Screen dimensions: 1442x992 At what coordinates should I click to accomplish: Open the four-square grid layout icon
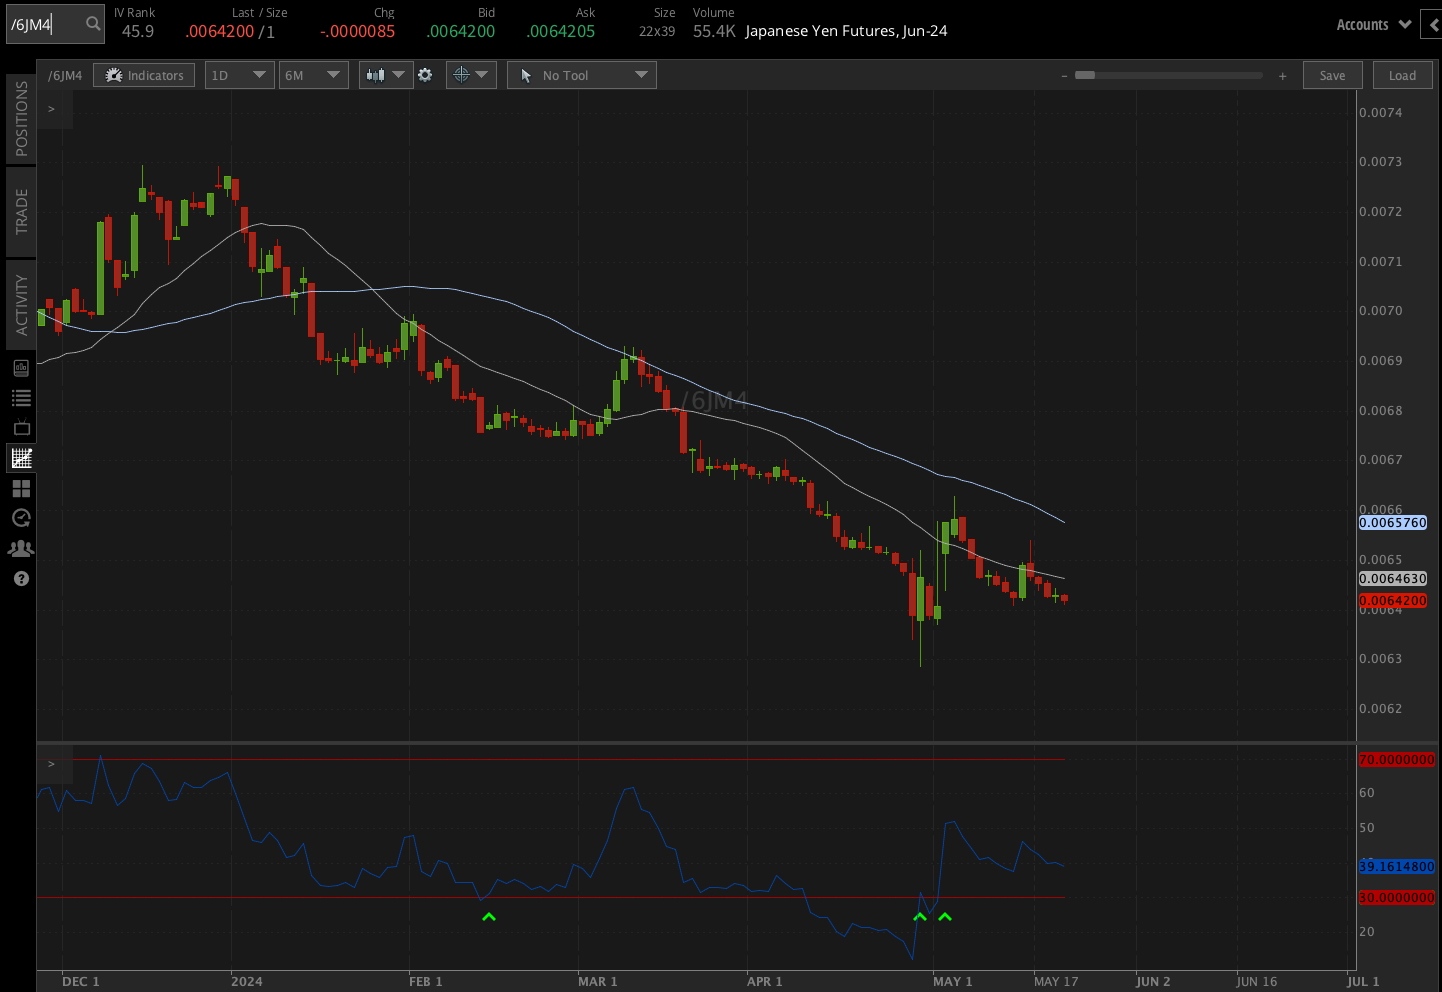pos(21,488)
